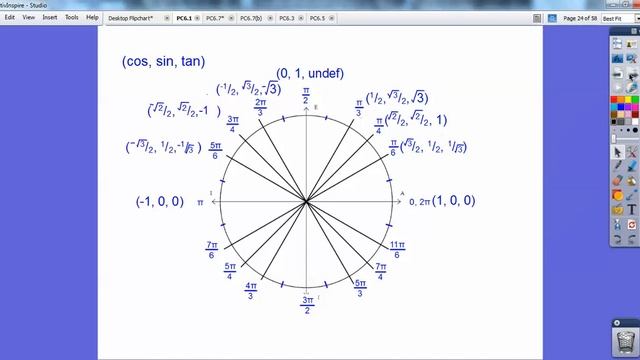The image size is (640, 360).
Task: Close the PC6.1 tab
Action: (x=197, y=18)
